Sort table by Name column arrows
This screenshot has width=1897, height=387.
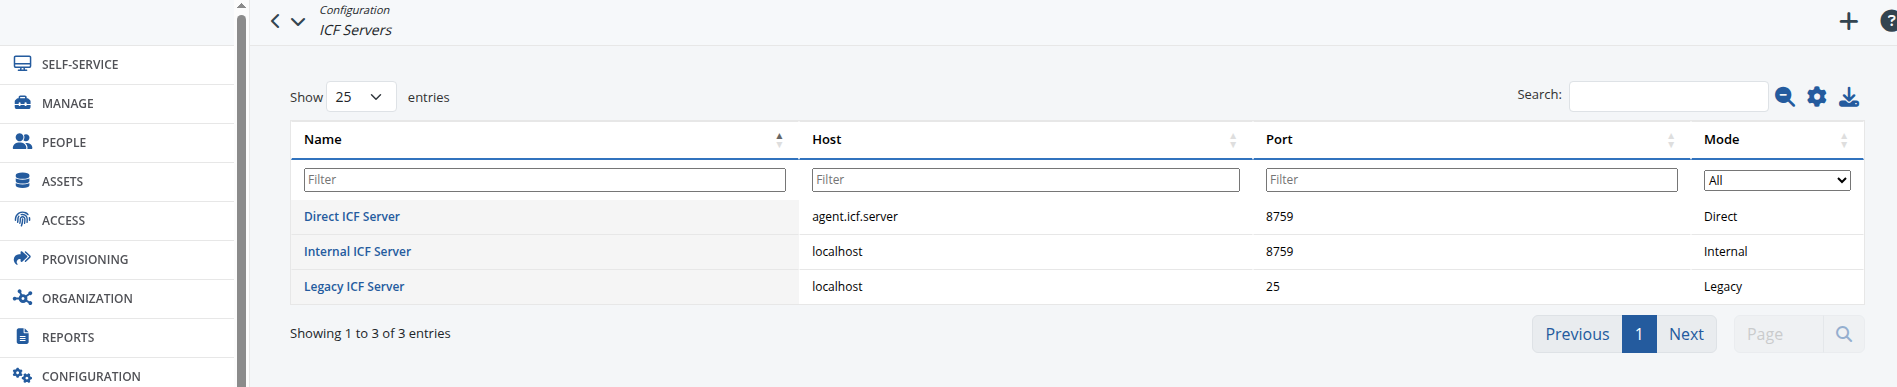point(779,140)
